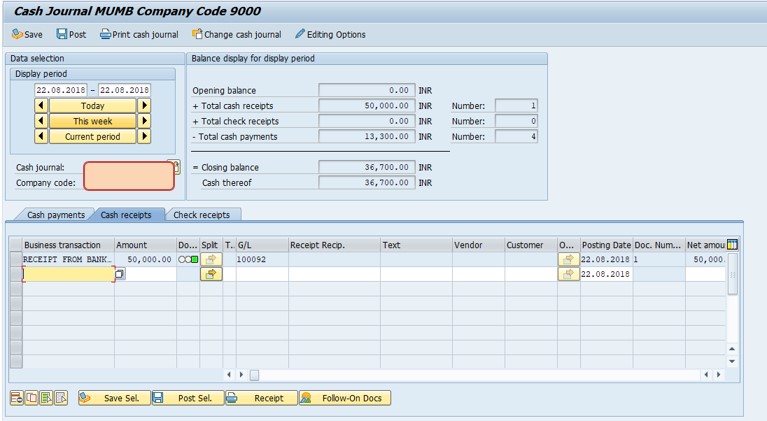Open Change cash journal
Viewport: 767px width, 421px height.
[x=237, y=34]
